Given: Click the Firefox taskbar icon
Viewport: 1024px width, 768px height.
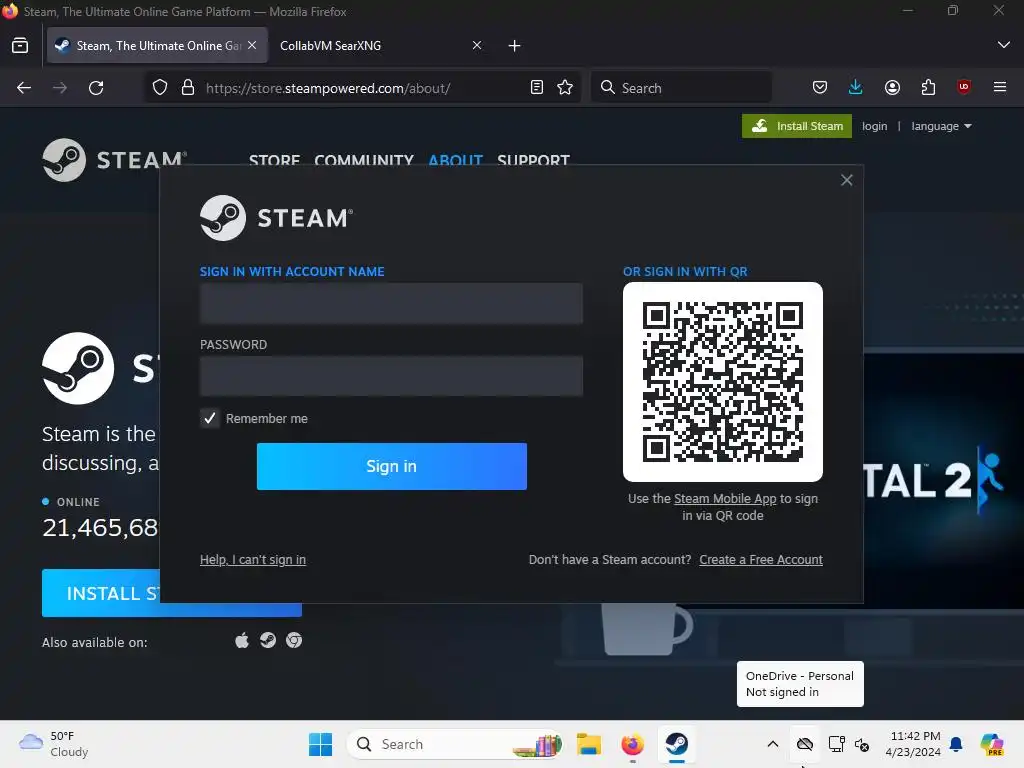Looking at the screenshot, I should (x=632, y=744).
